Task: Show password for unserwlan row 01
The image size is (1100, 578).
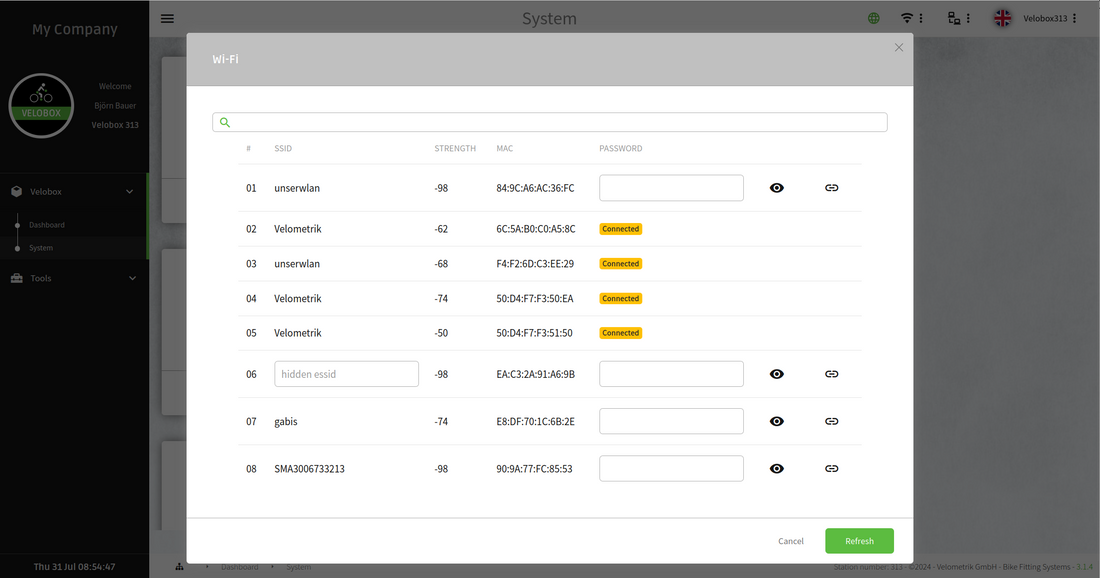Action: [777, 188]
